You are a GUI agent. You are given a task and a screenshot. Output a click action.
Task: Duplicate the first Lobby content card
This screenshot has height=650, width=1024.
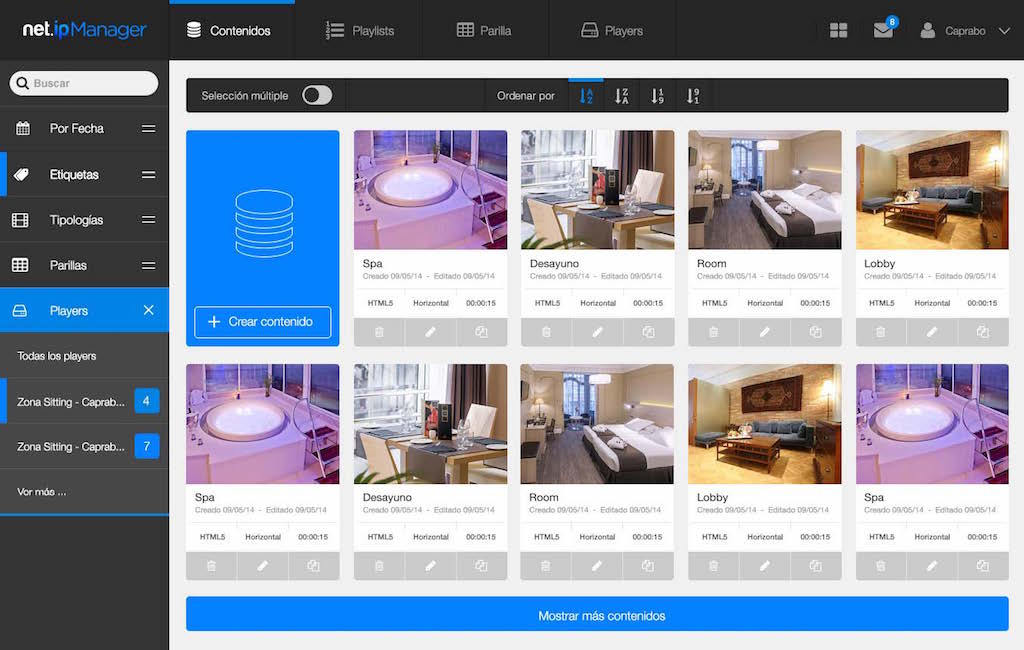pos(983,332)
